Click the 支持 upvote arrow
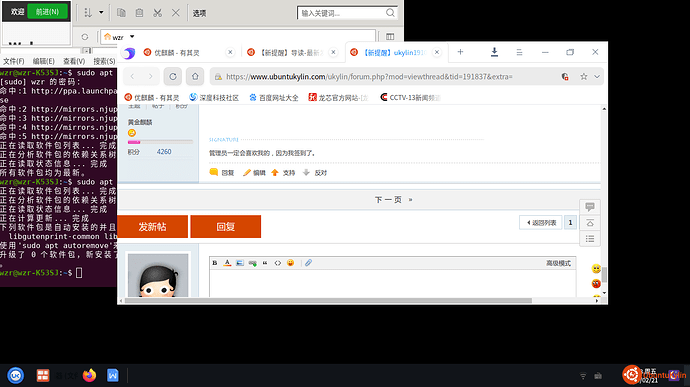This screenshot has height=387, width=690. point(283,173)
